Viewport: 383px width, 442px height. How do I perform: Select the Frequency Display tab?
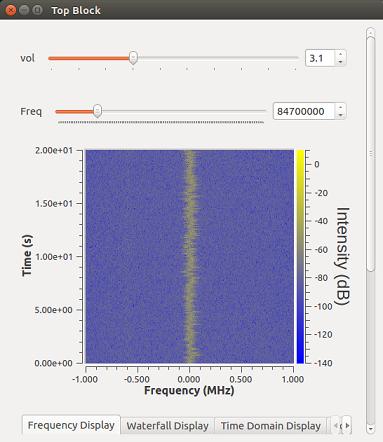[x=71, y=425]
